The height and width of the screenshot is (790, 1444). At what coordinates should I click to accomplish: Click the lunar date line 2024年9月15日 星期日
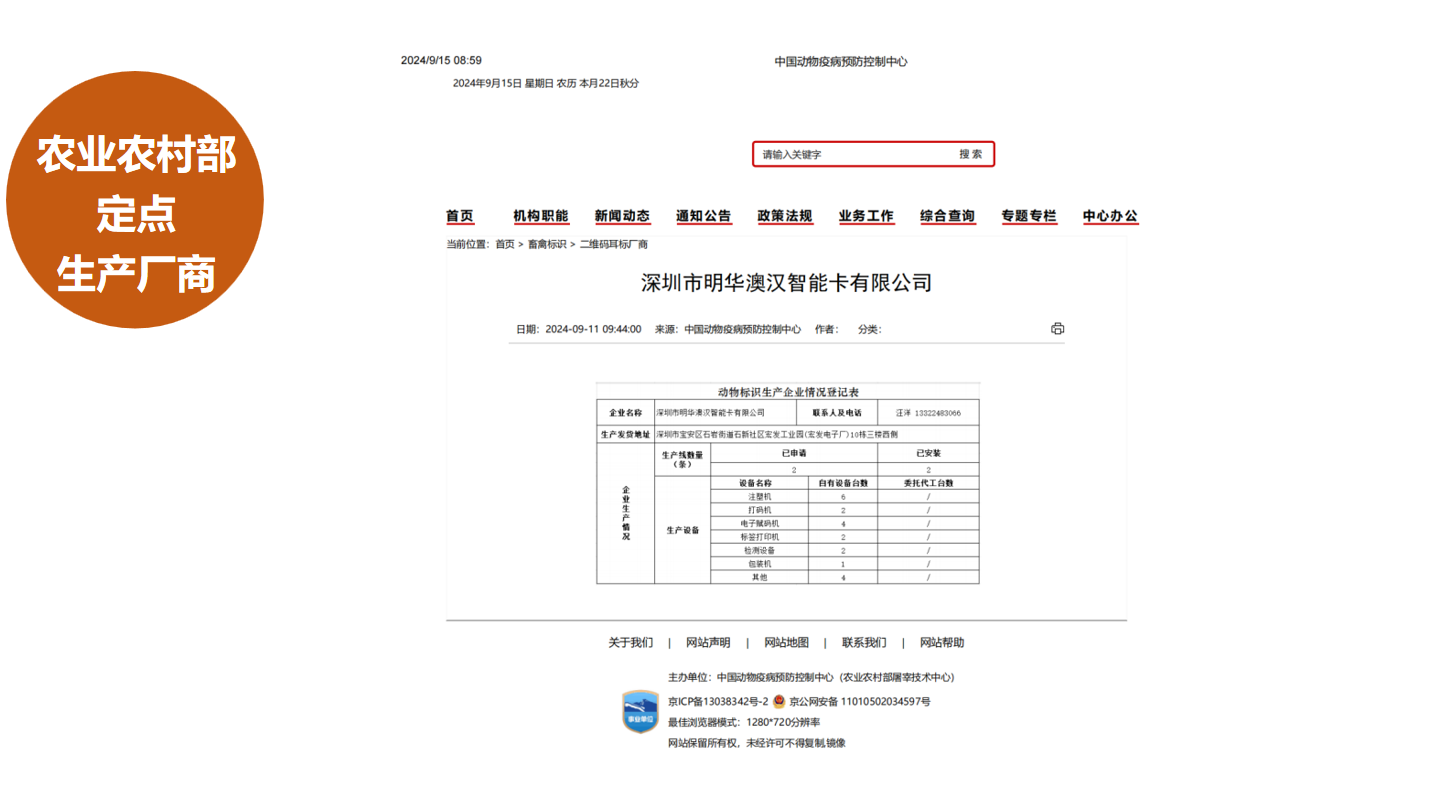[546, 83]
